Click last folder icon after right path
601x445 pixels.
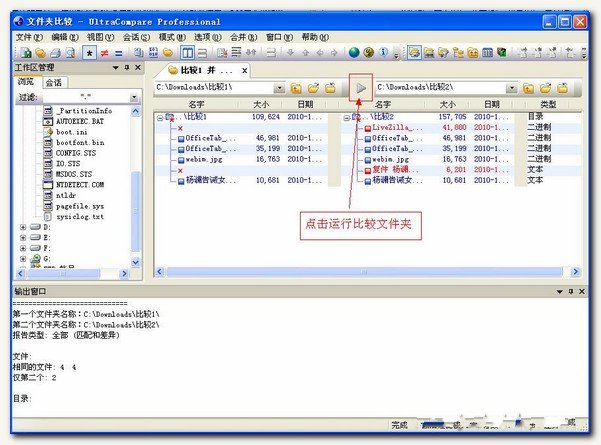[563, 88]
